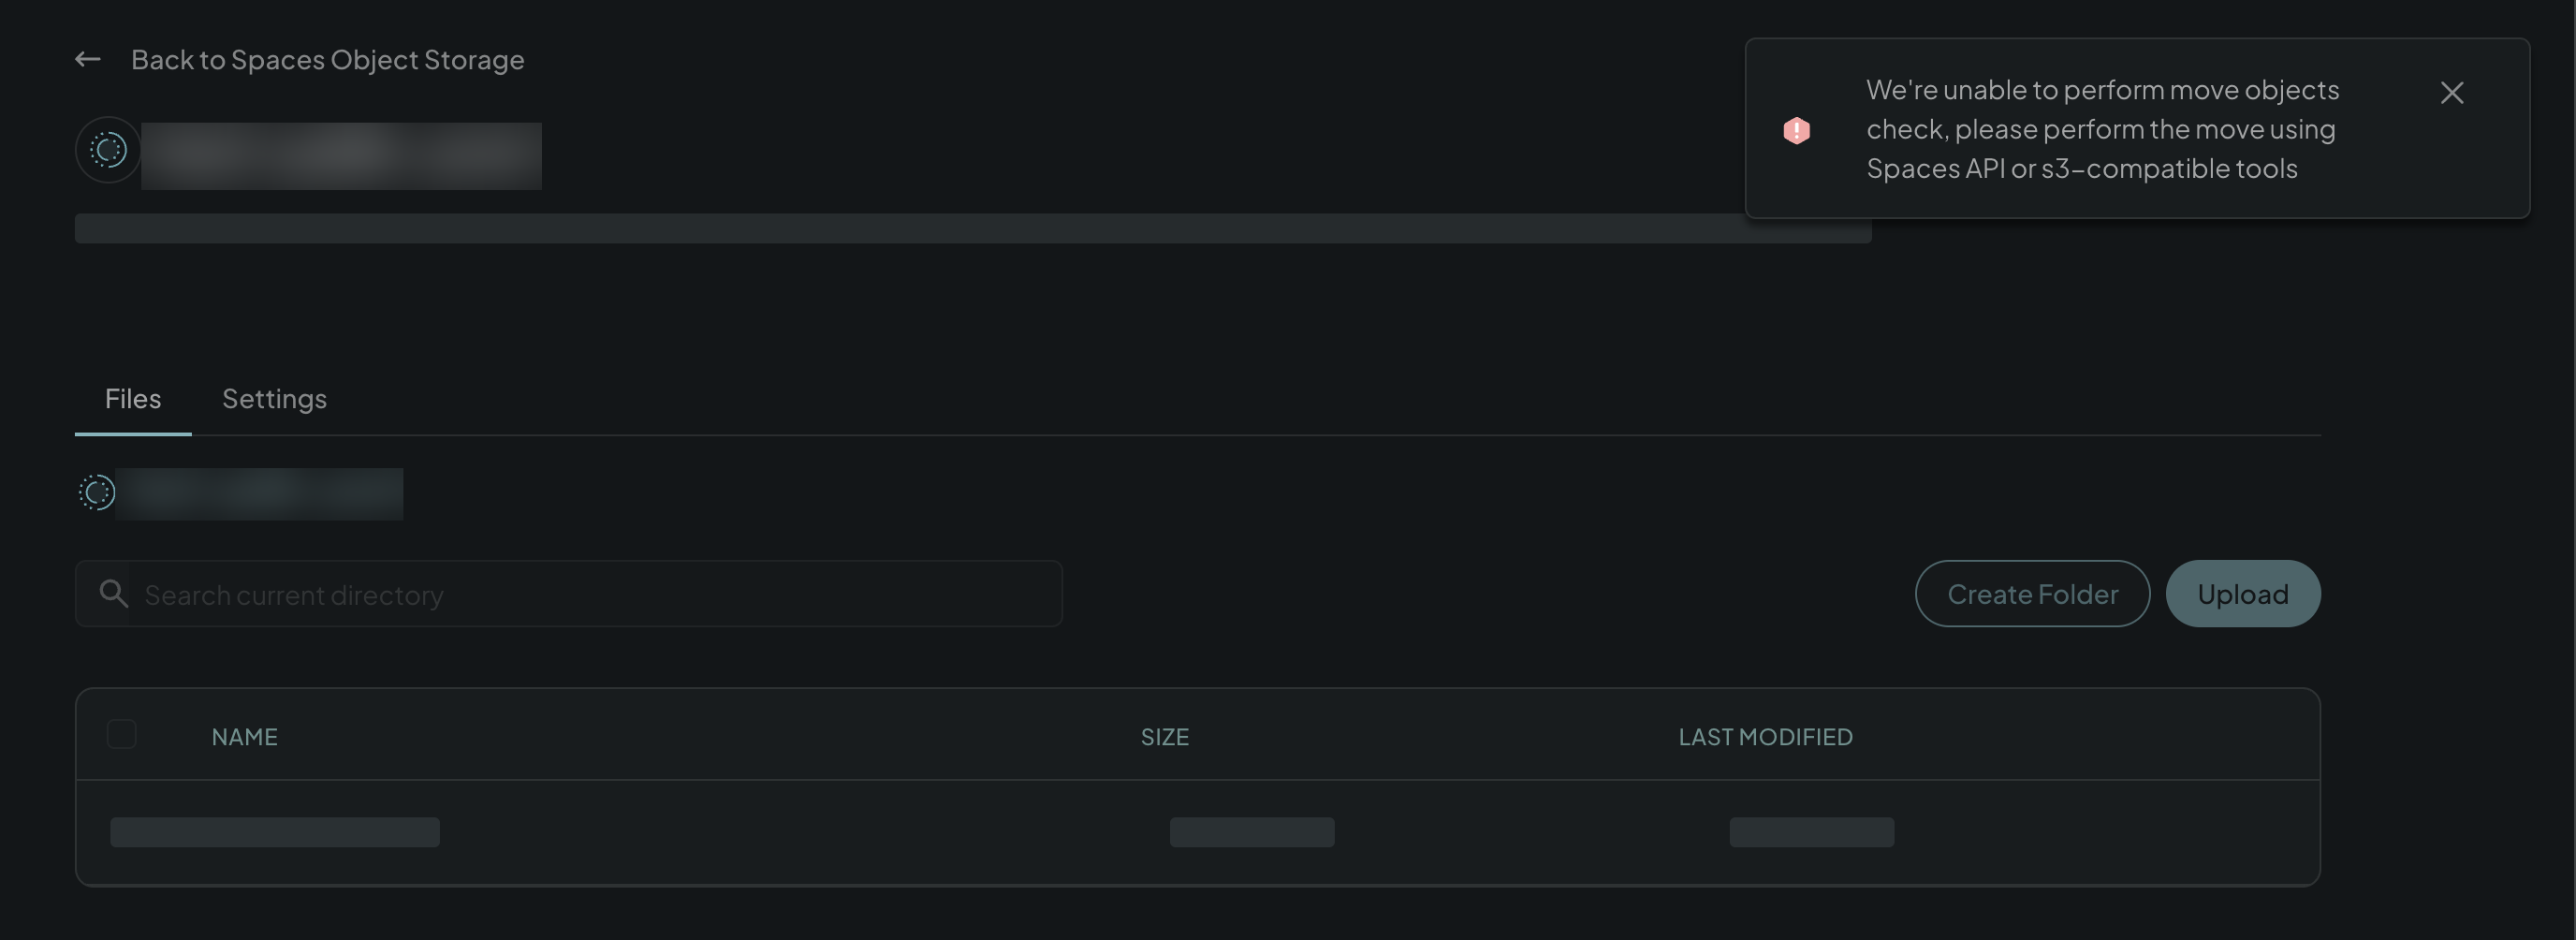Open the Files tab
The image size is (2576, 940).
pyautogui.click(x=133, y=399)
